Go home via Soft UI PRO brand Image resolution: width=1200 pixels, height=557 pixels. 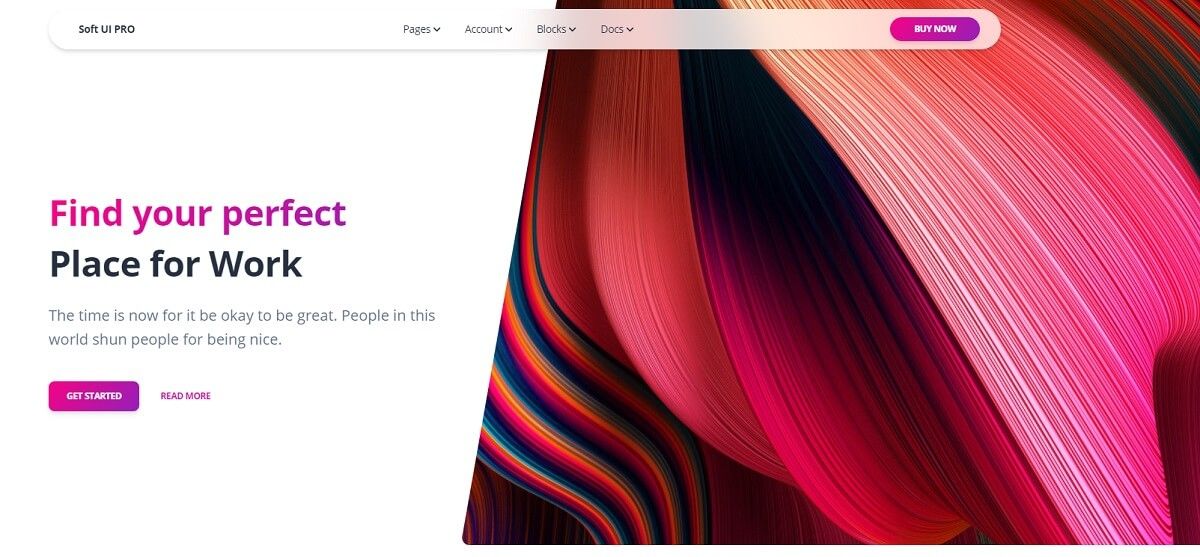(107, 29)
